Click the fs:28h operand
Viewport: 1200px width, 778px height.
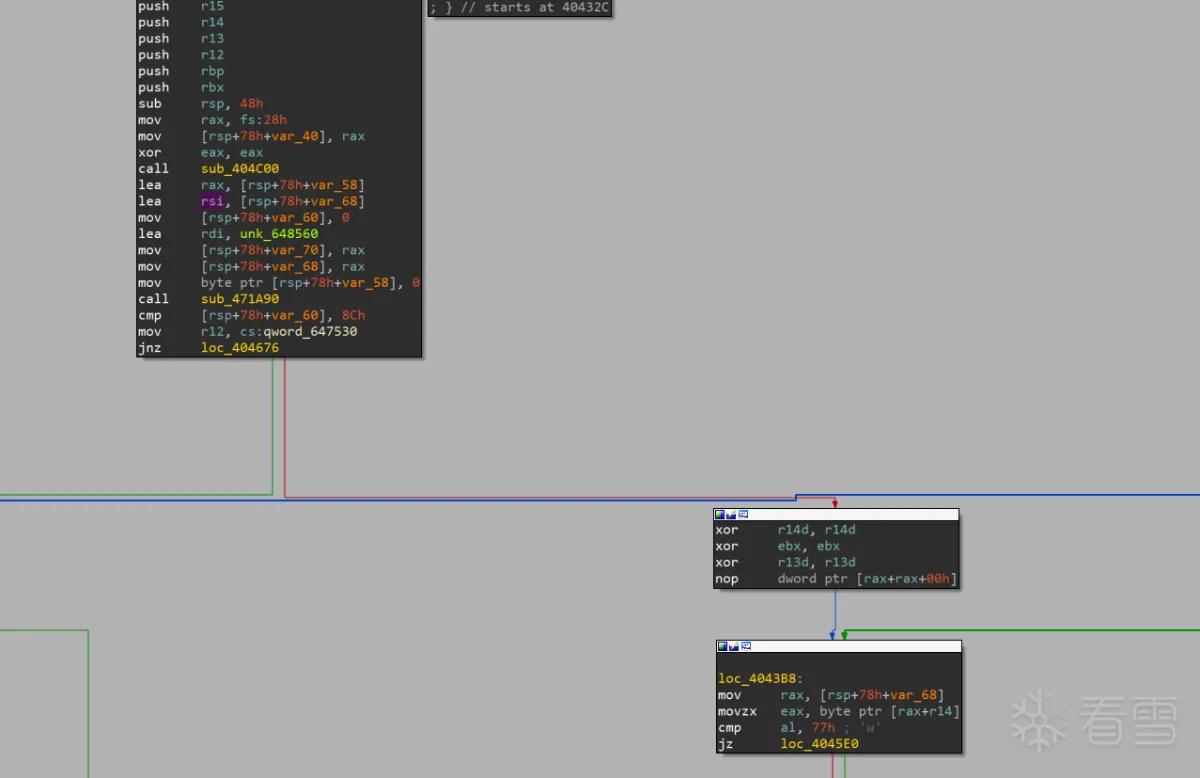click(x=263, y=120)
